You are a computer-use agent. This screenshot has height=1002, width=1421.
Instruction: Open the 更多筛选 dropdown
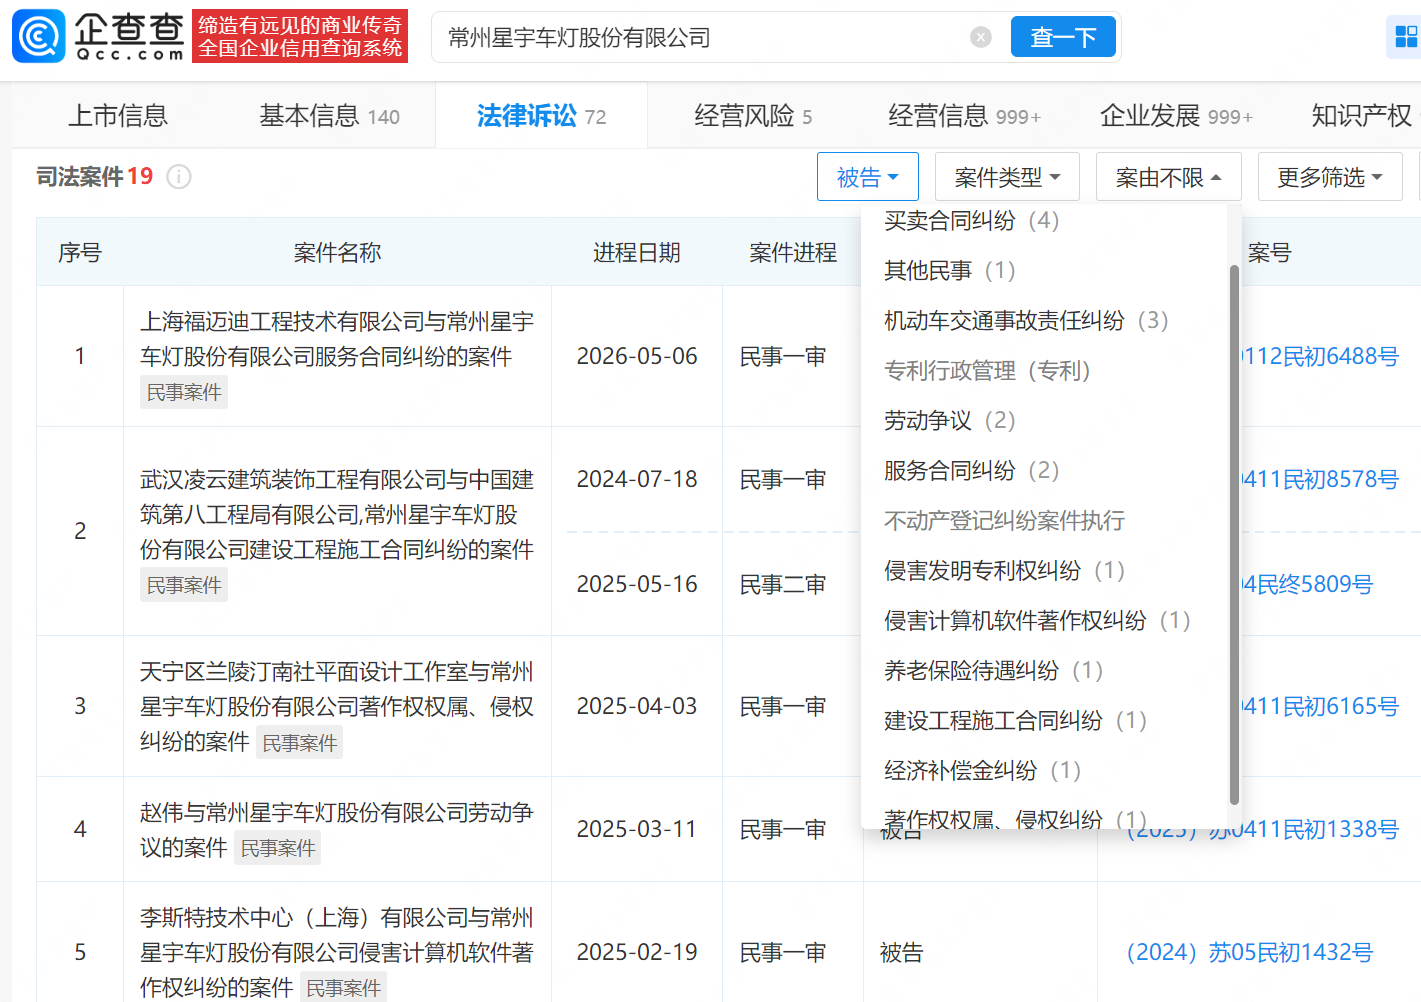pos(1330,177)
